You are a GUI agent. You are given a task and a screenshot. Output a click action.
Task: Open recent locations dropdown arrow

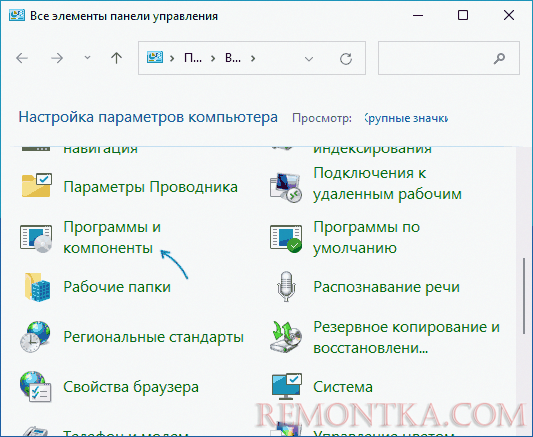coord(87,58)
